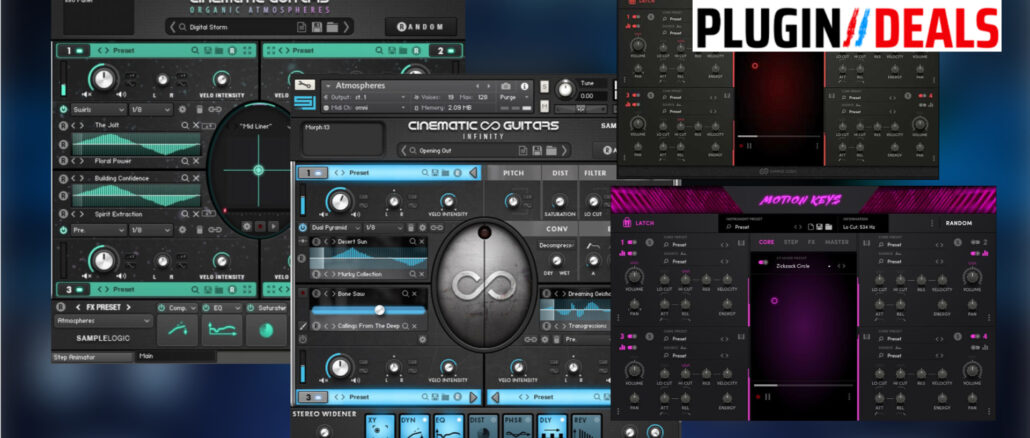
Task: Open preset folder beside Digital Storm
Action: coord(332,27)
